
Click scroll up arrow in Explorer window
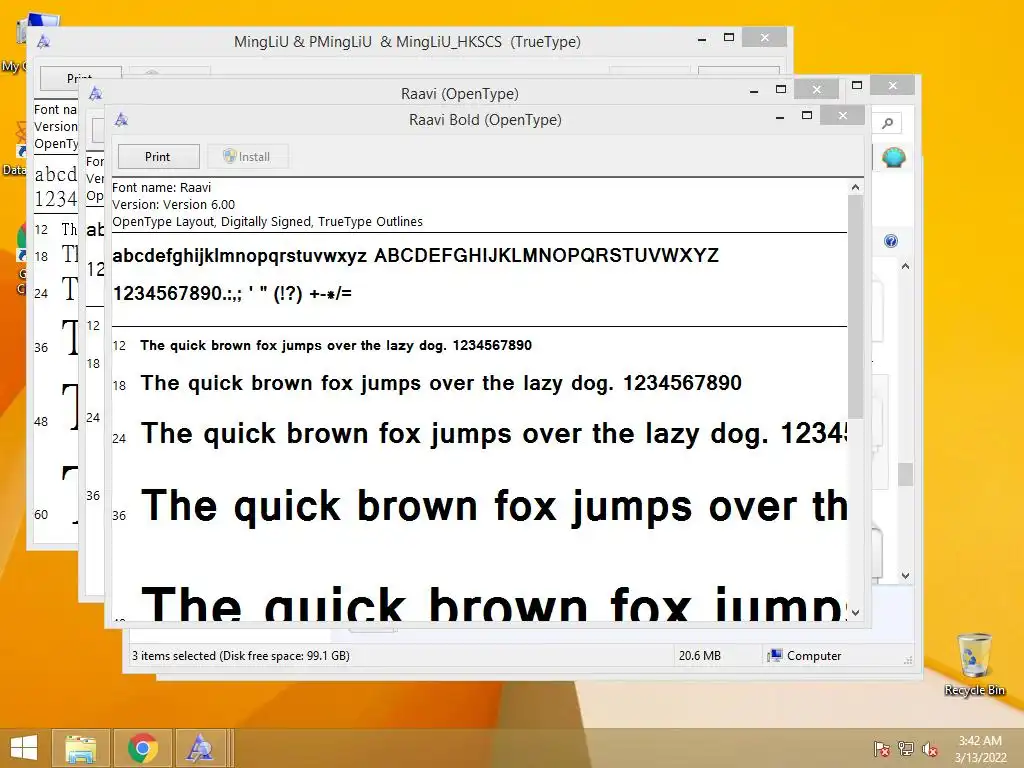coord(905,266)
